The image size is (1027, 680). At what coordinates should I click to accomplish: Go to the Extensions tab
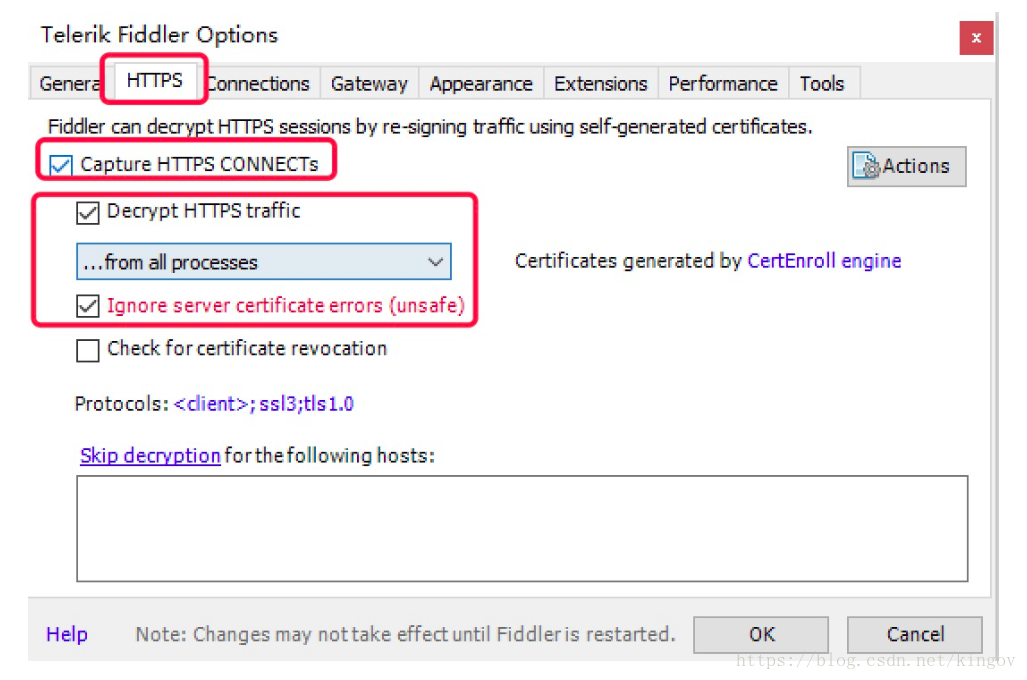click(601, 84)
